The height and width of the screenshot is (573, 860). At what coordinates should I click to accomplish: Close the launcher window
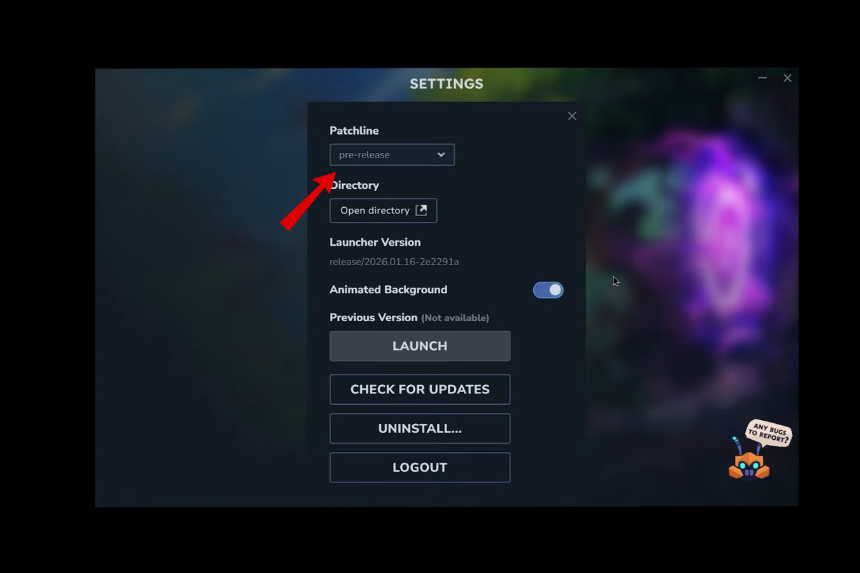tap(788, 78)
